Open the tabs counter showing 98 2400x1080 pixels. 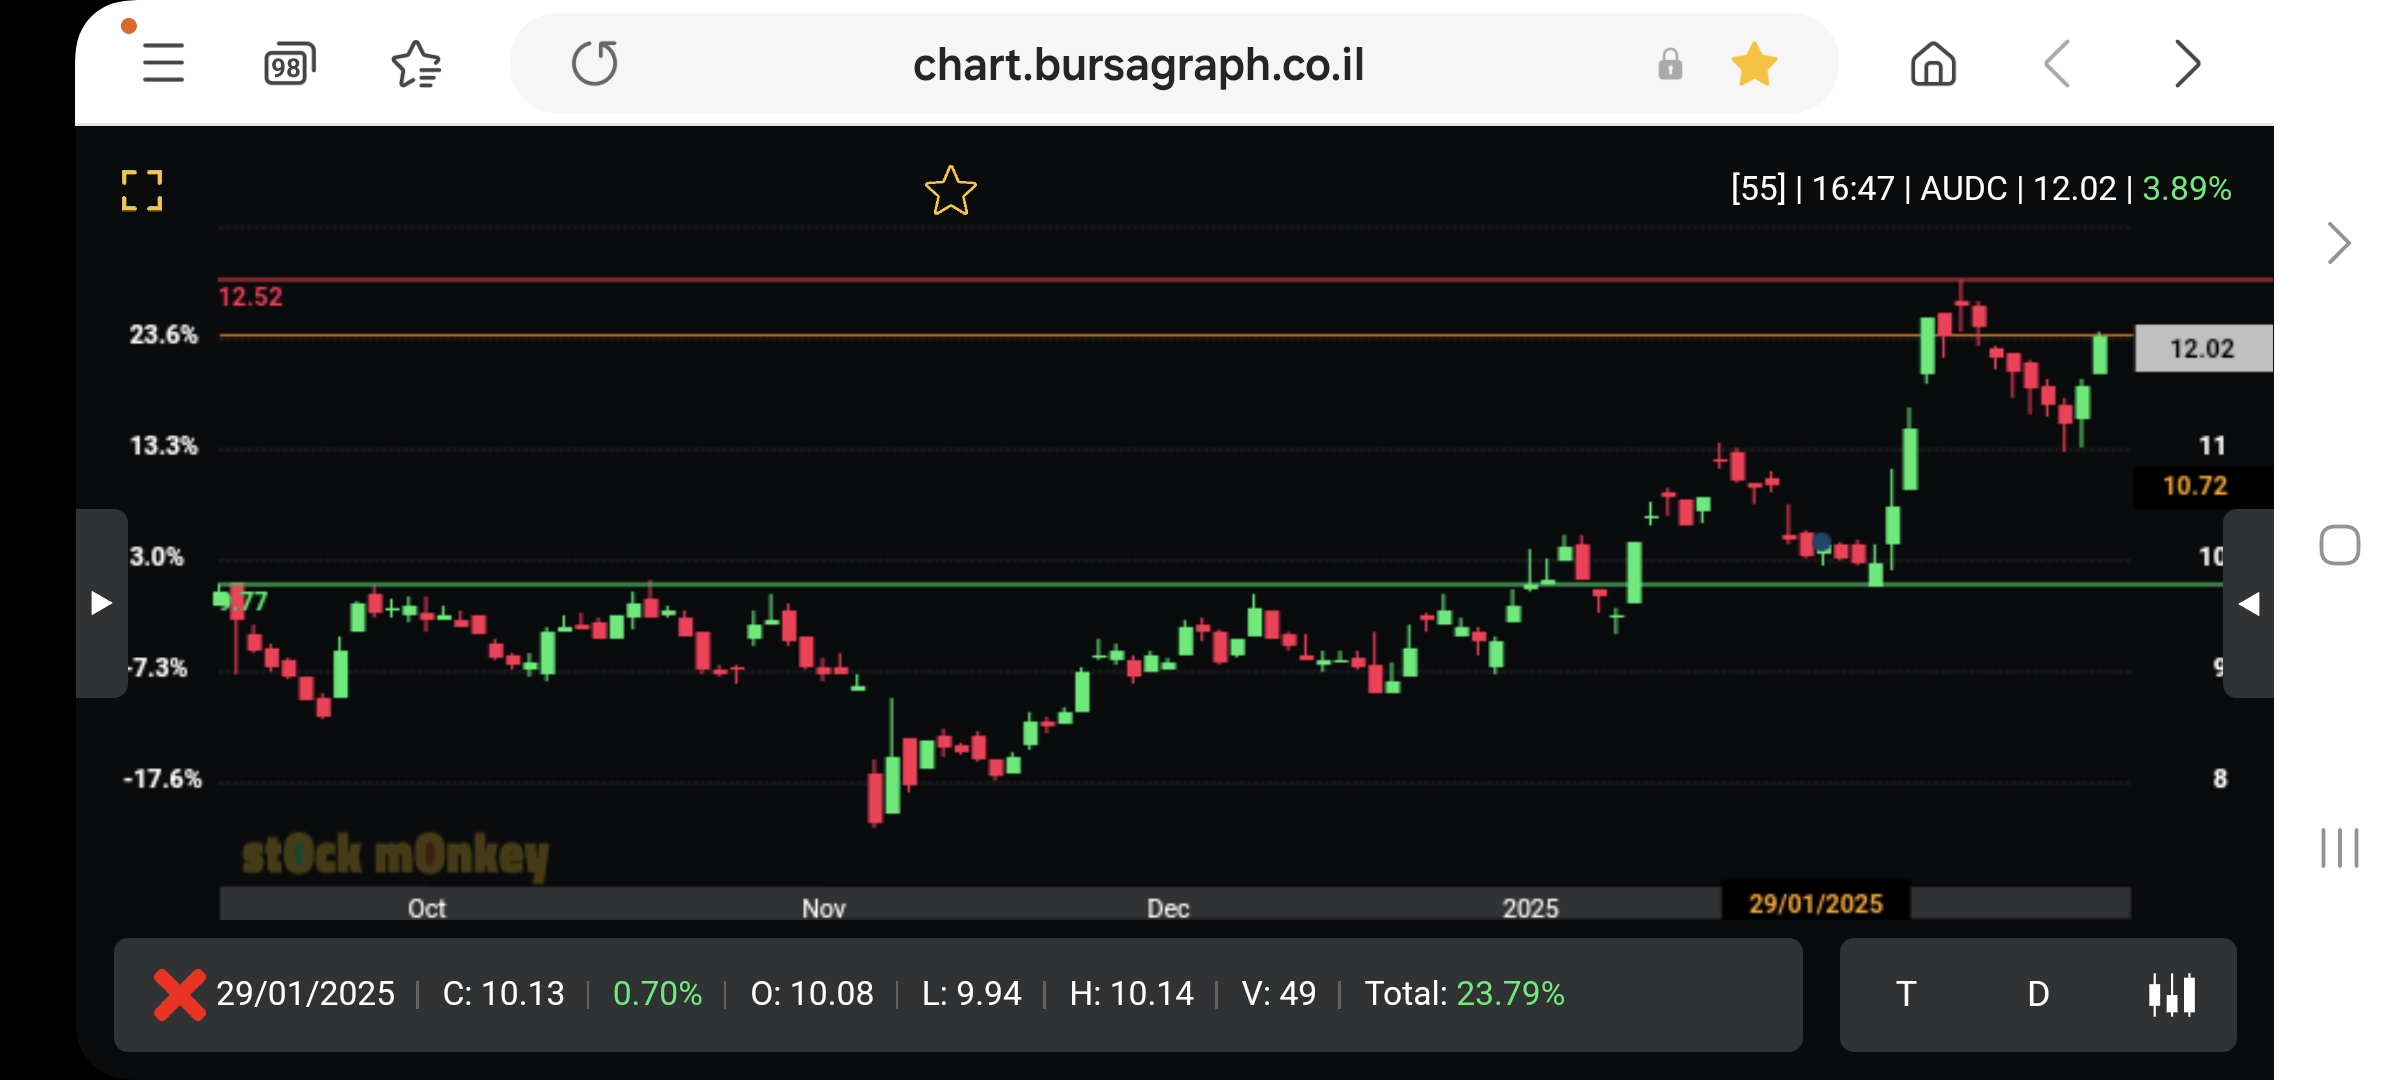pyautogui.click(x=289, y=65)
